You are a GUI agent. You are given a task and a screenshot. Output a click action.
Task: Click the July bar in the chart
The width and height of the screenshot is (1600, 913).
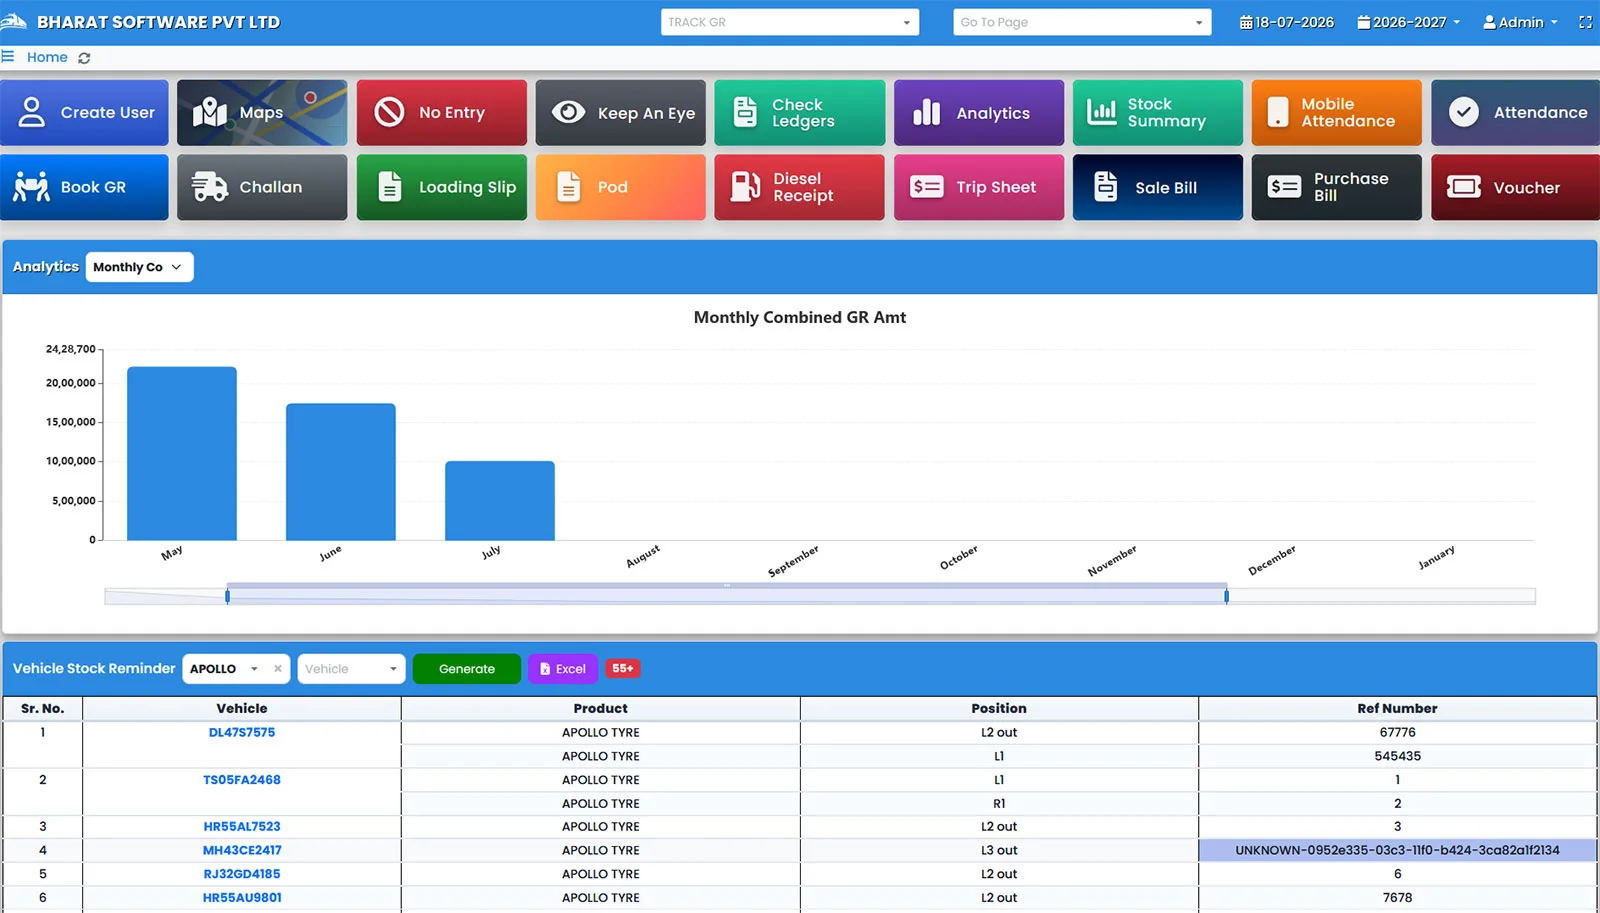(x=500, y=500)
